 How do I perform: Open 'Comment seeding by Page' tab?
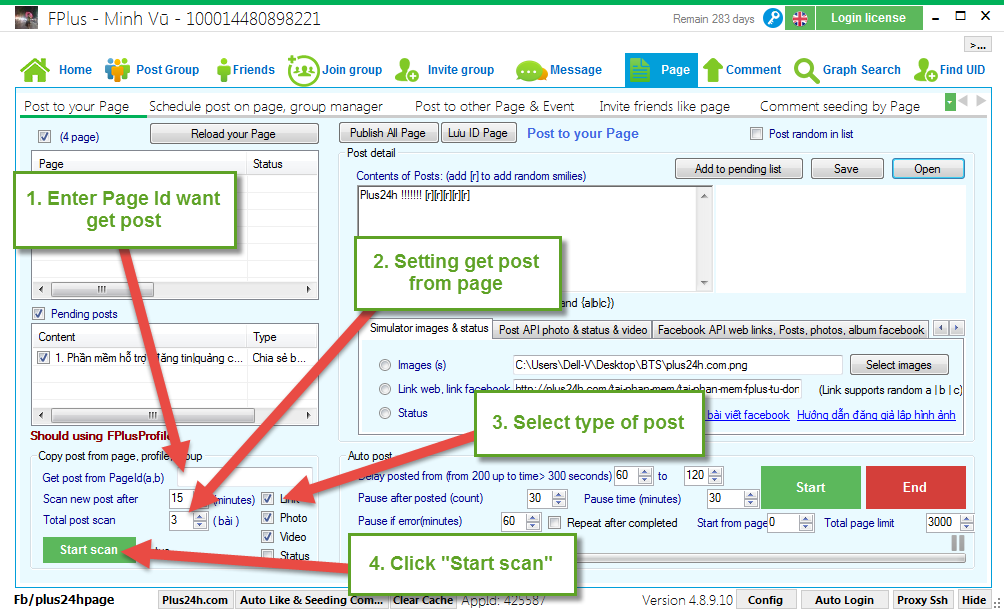[x=839, y=106]
